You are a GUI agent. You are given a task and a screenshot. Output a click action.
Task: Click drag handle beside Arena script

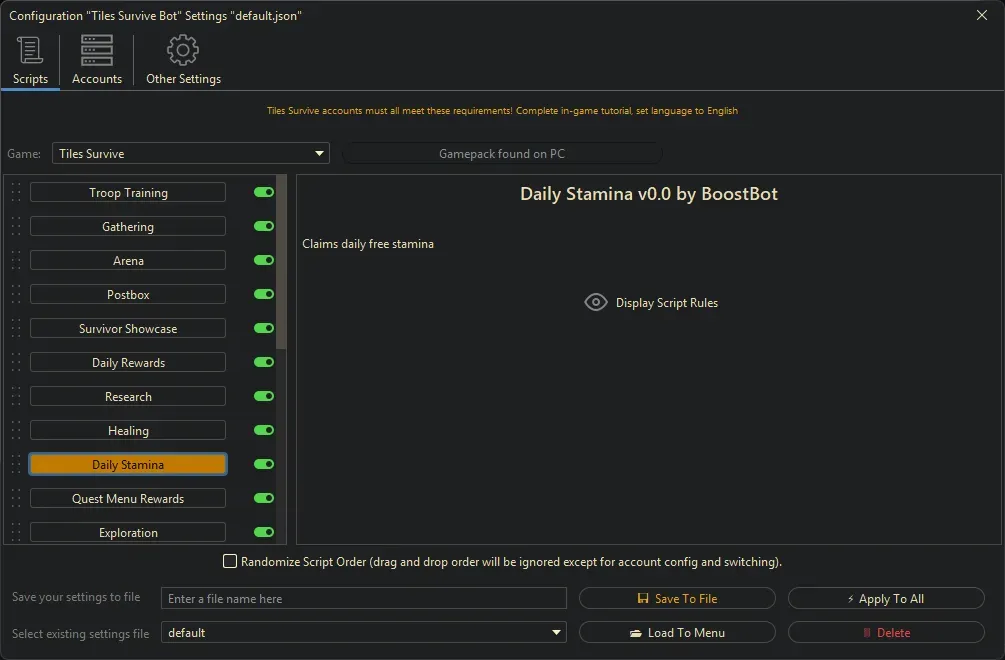point(16,261)
